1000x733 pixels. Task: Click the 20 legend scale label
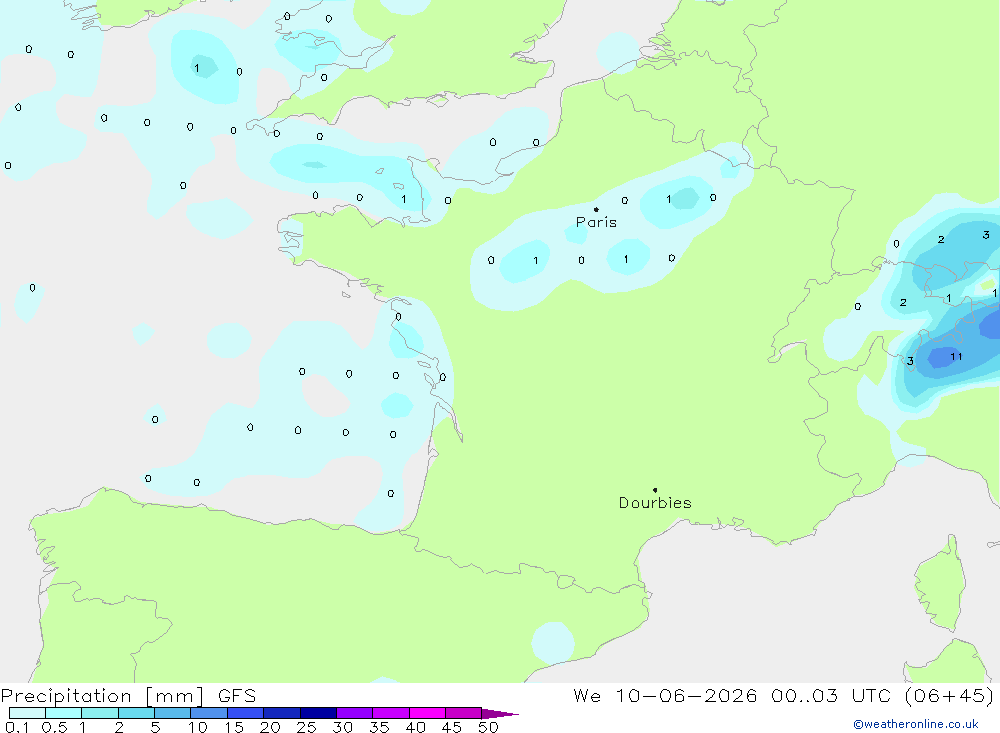270,727
